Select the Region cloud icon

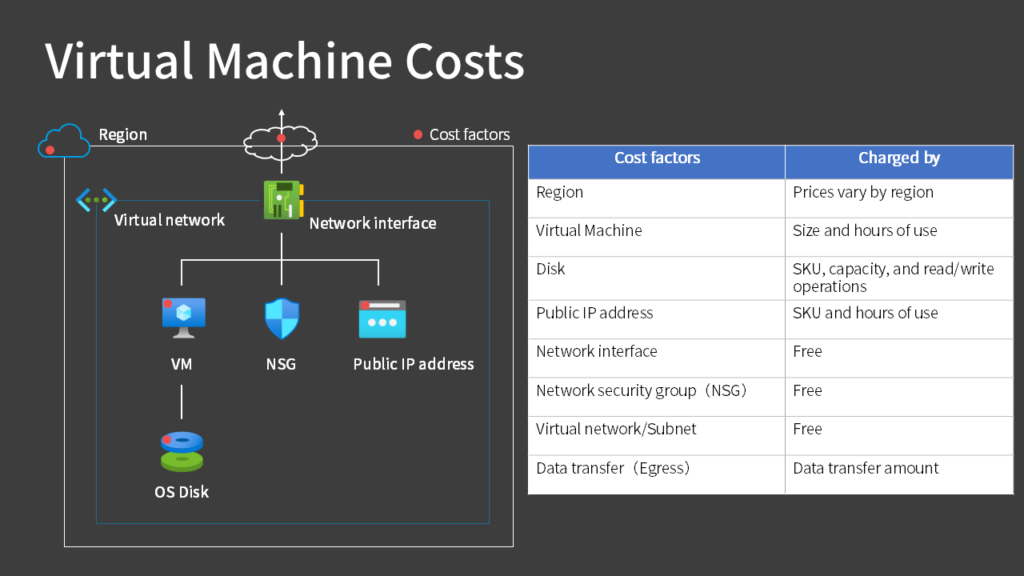pyautogui.click(x=63, y=141)
